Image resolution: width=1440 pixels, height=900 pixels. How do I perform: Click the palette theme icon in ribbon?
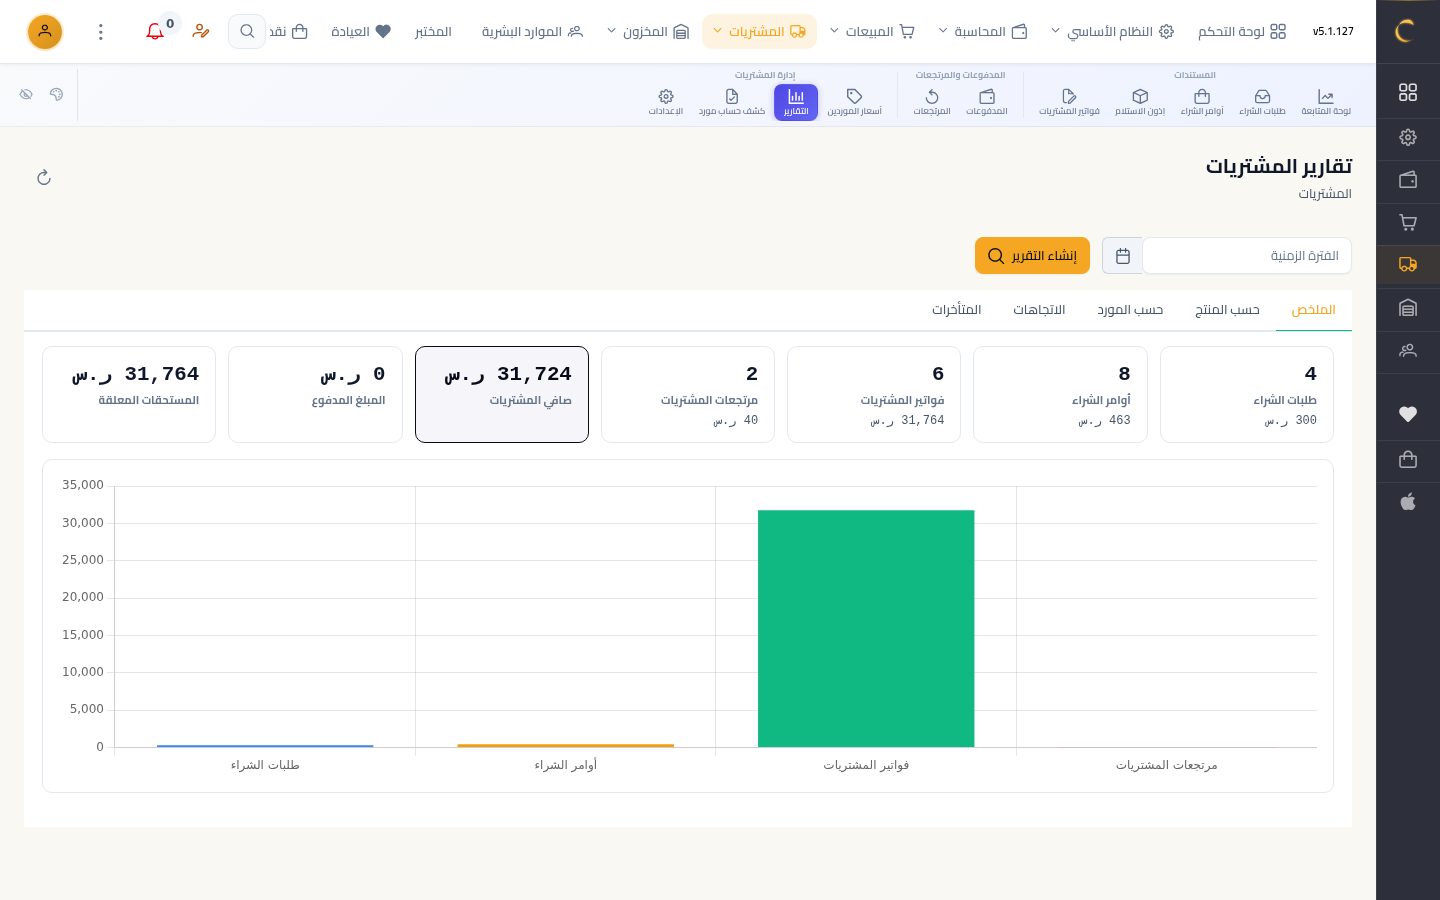(56, 94)
